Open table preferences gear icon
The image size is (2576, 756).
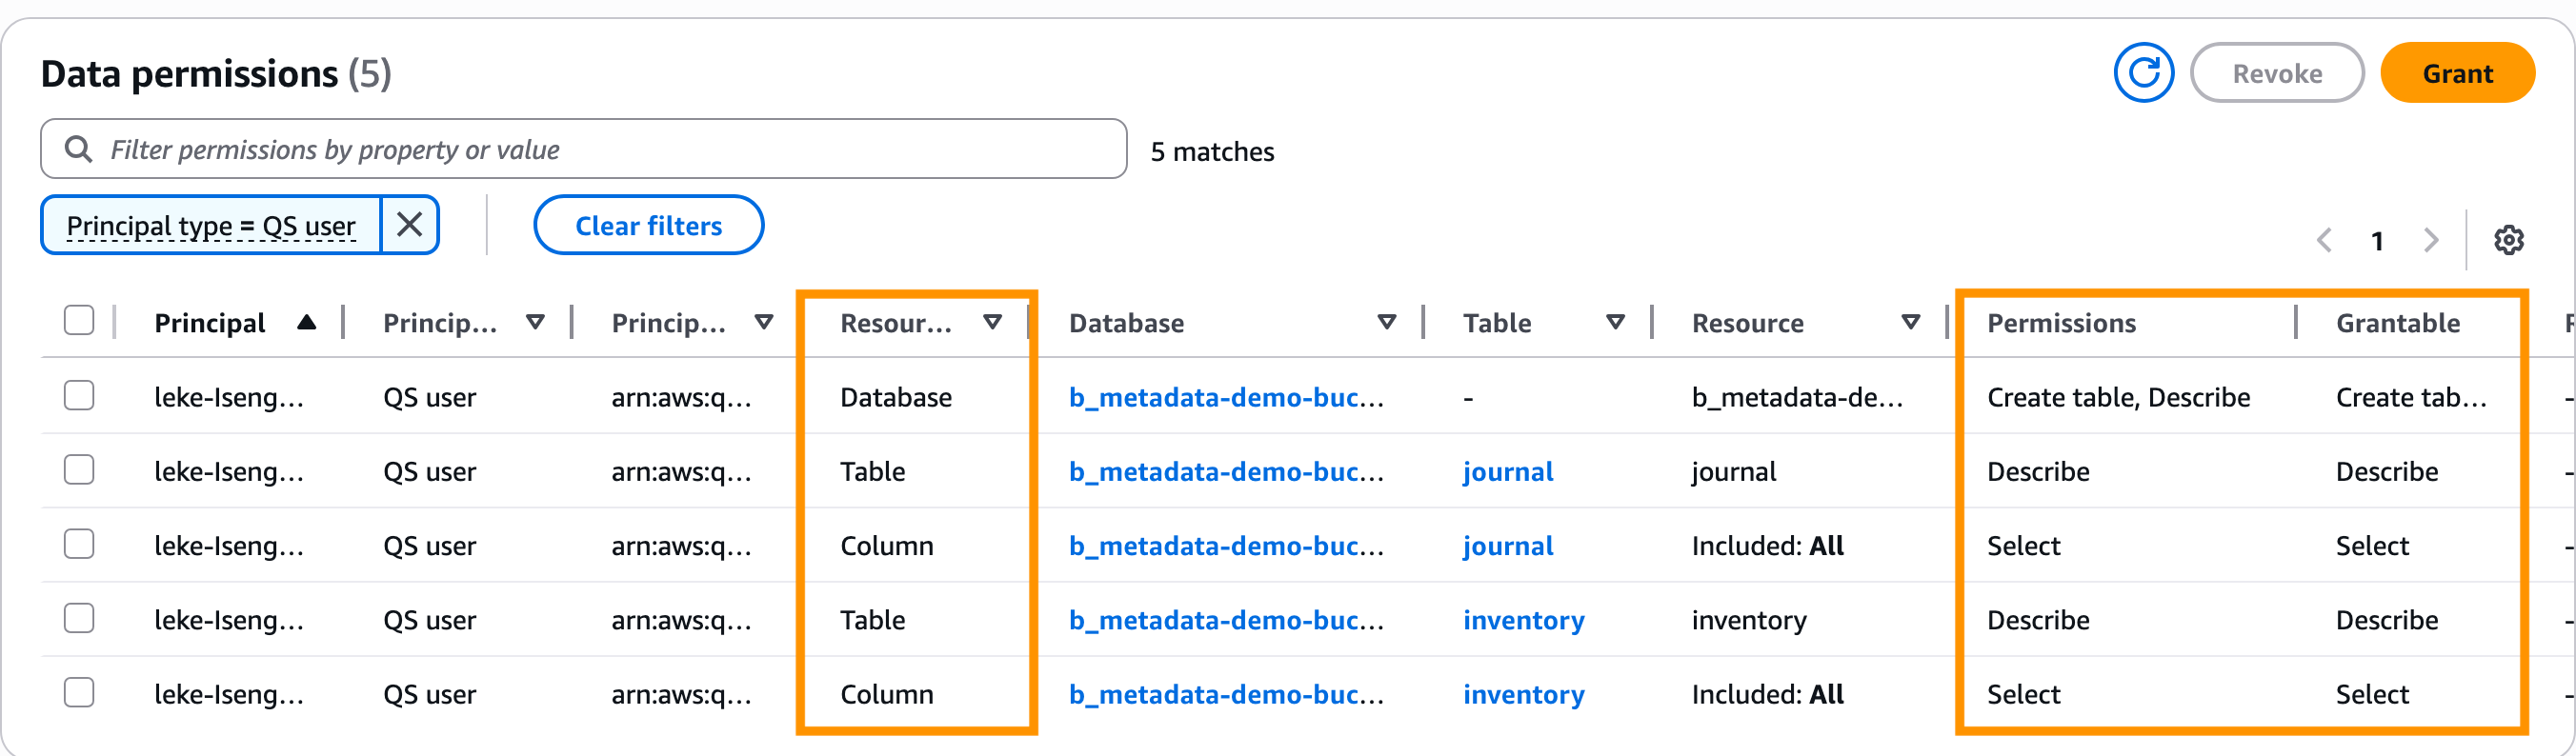click(x=2508, y=241)
